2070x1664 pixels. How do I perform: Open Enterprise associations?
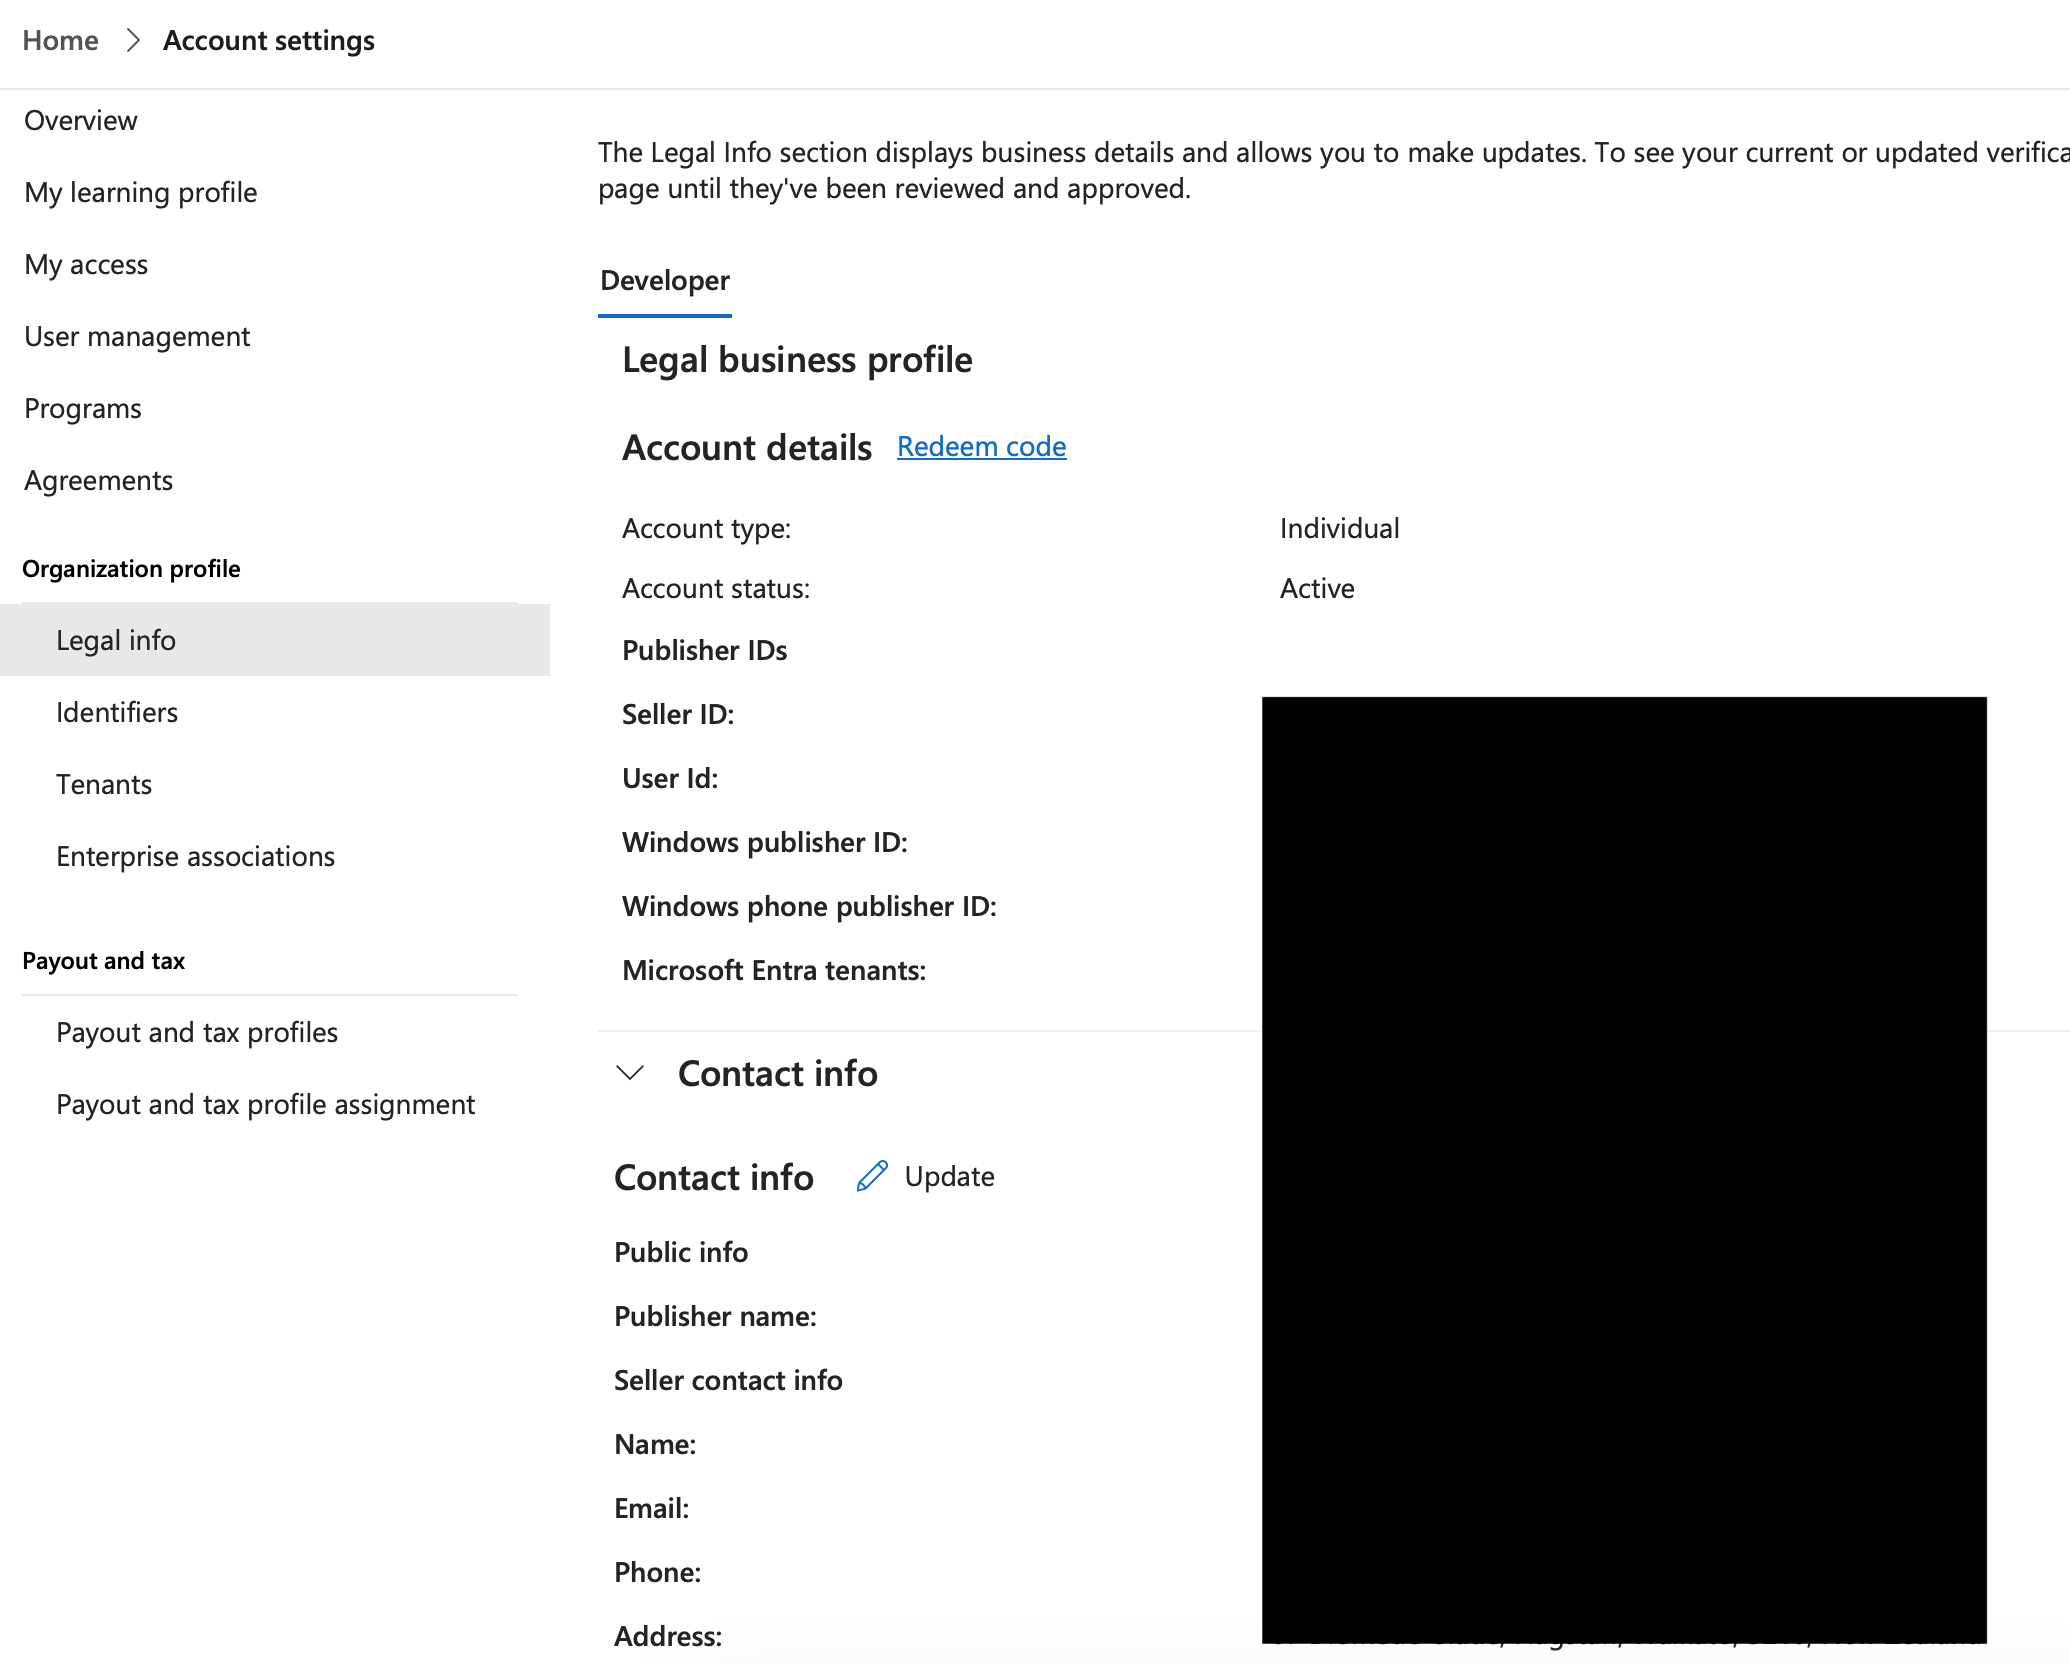coord(195,856)
